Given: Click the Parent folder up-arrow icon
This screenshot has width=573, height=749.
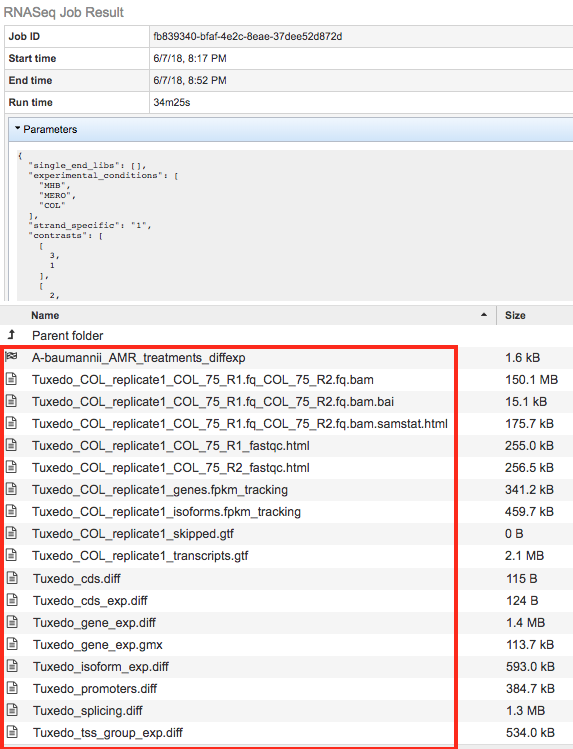Looking at the screenshot, I should click(x=12, y=335).
